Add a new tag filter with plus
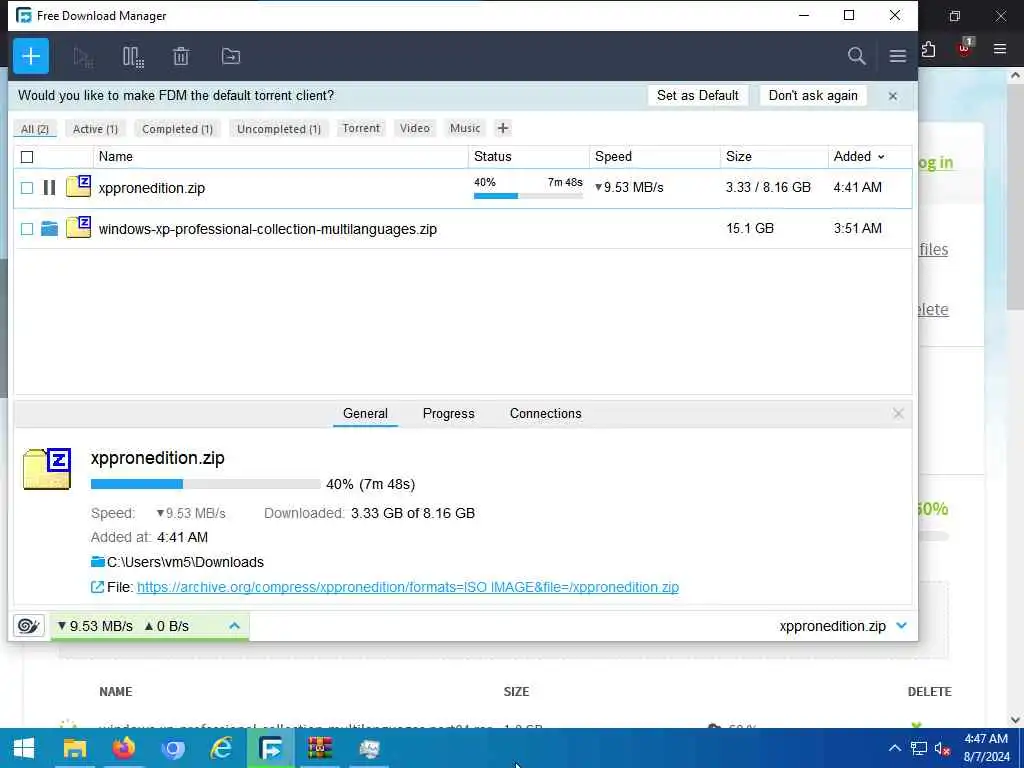Screen dimensions: 1024x768 502,128
